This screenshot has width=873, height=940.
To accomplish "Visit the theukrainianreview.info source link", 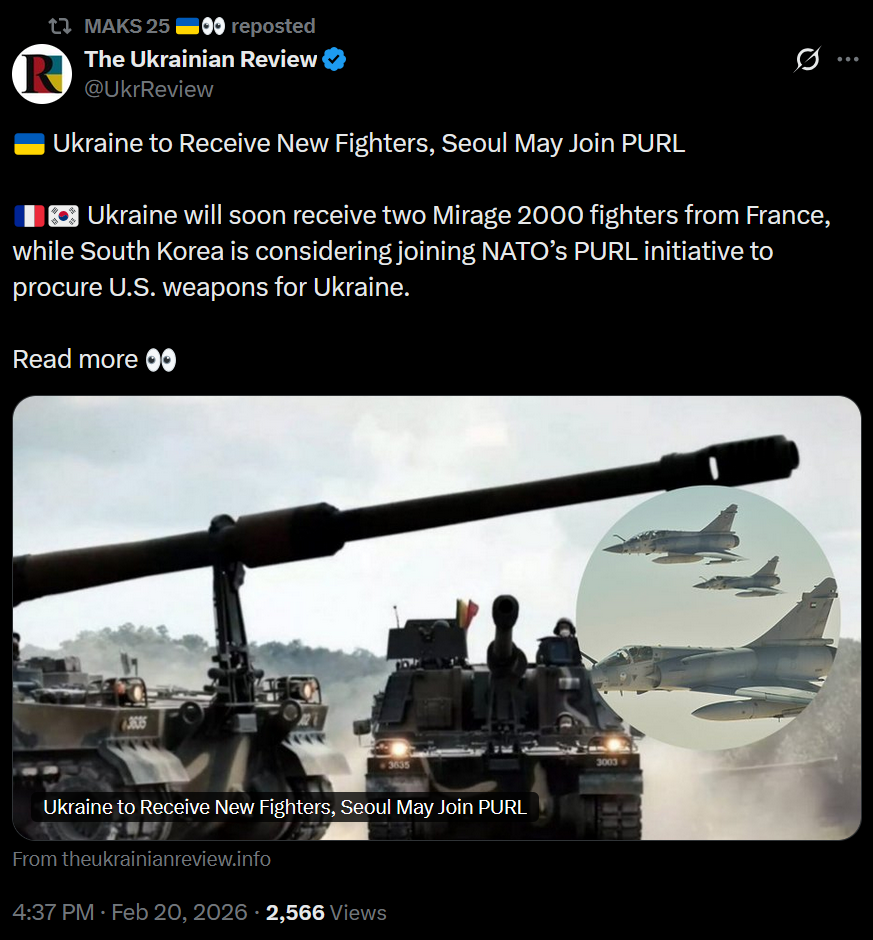I will pyautogui.click(x=142, y=859).
